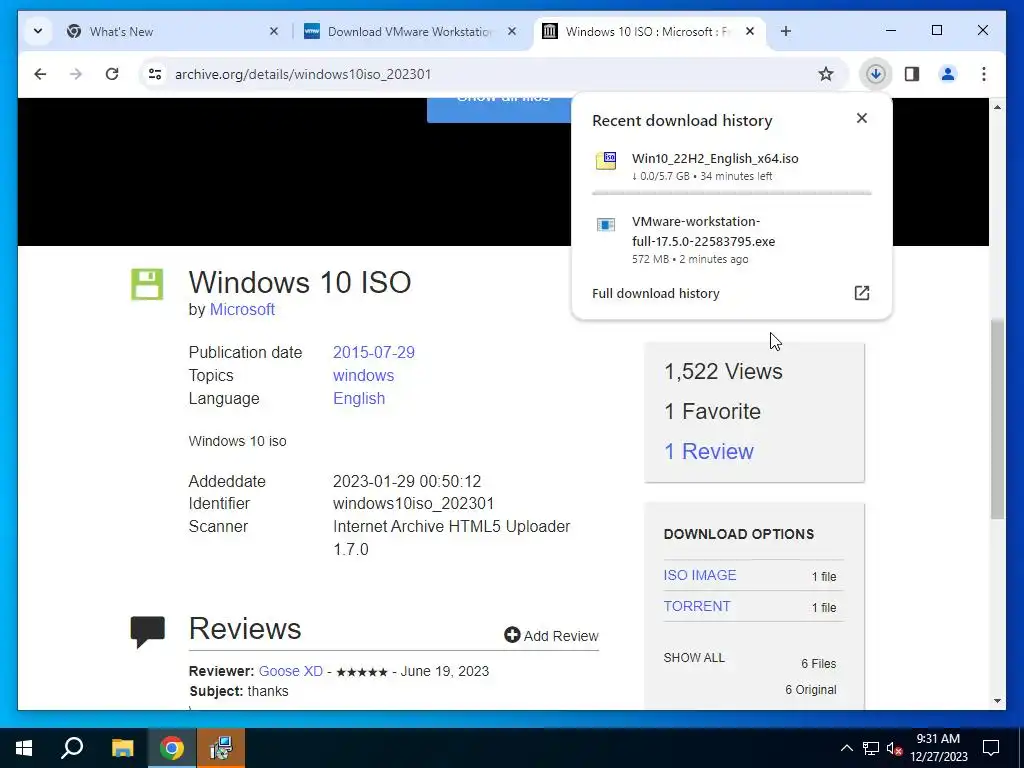Image resolution: width=1024 pixels, height=768 pixels.
Task: Close the Download VMware Workstation tab
Action: click(512, 31)
